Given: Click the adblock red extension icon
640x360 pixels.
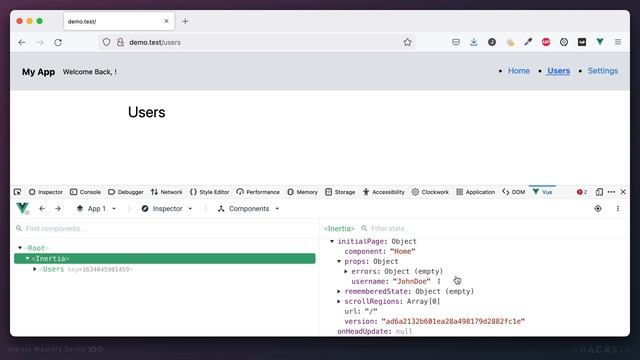Looking at the screenshot, I should click(x=546, y=42).
